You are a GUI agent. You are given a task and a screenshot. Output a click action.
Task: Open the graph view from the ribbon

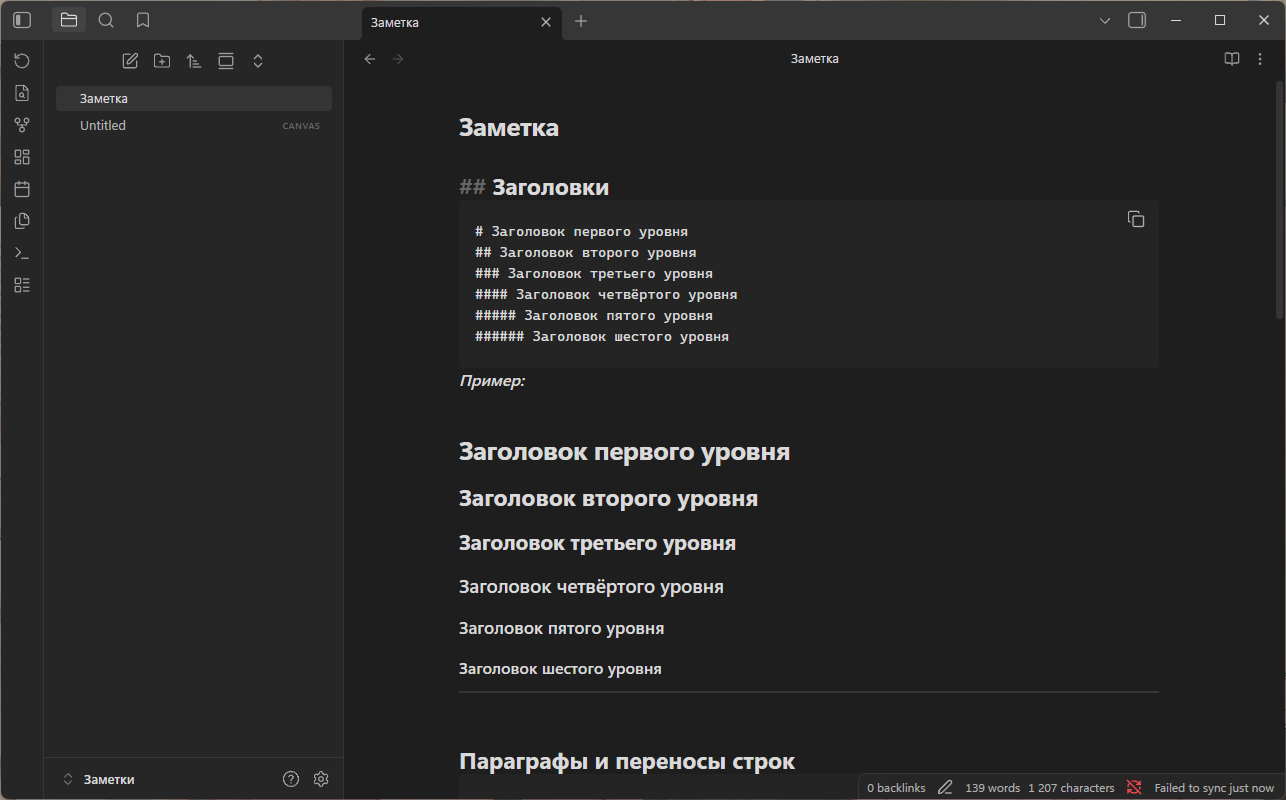[22, 125]
